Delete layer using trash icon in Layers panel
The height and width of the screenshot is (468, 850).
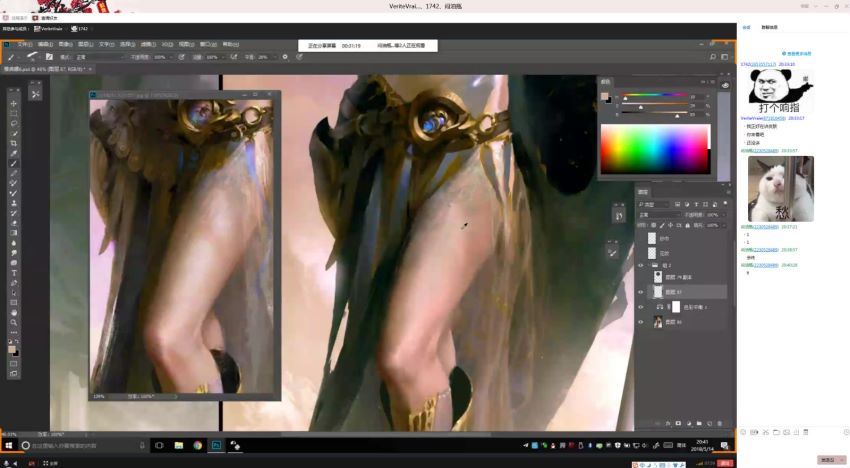(720, 424)
